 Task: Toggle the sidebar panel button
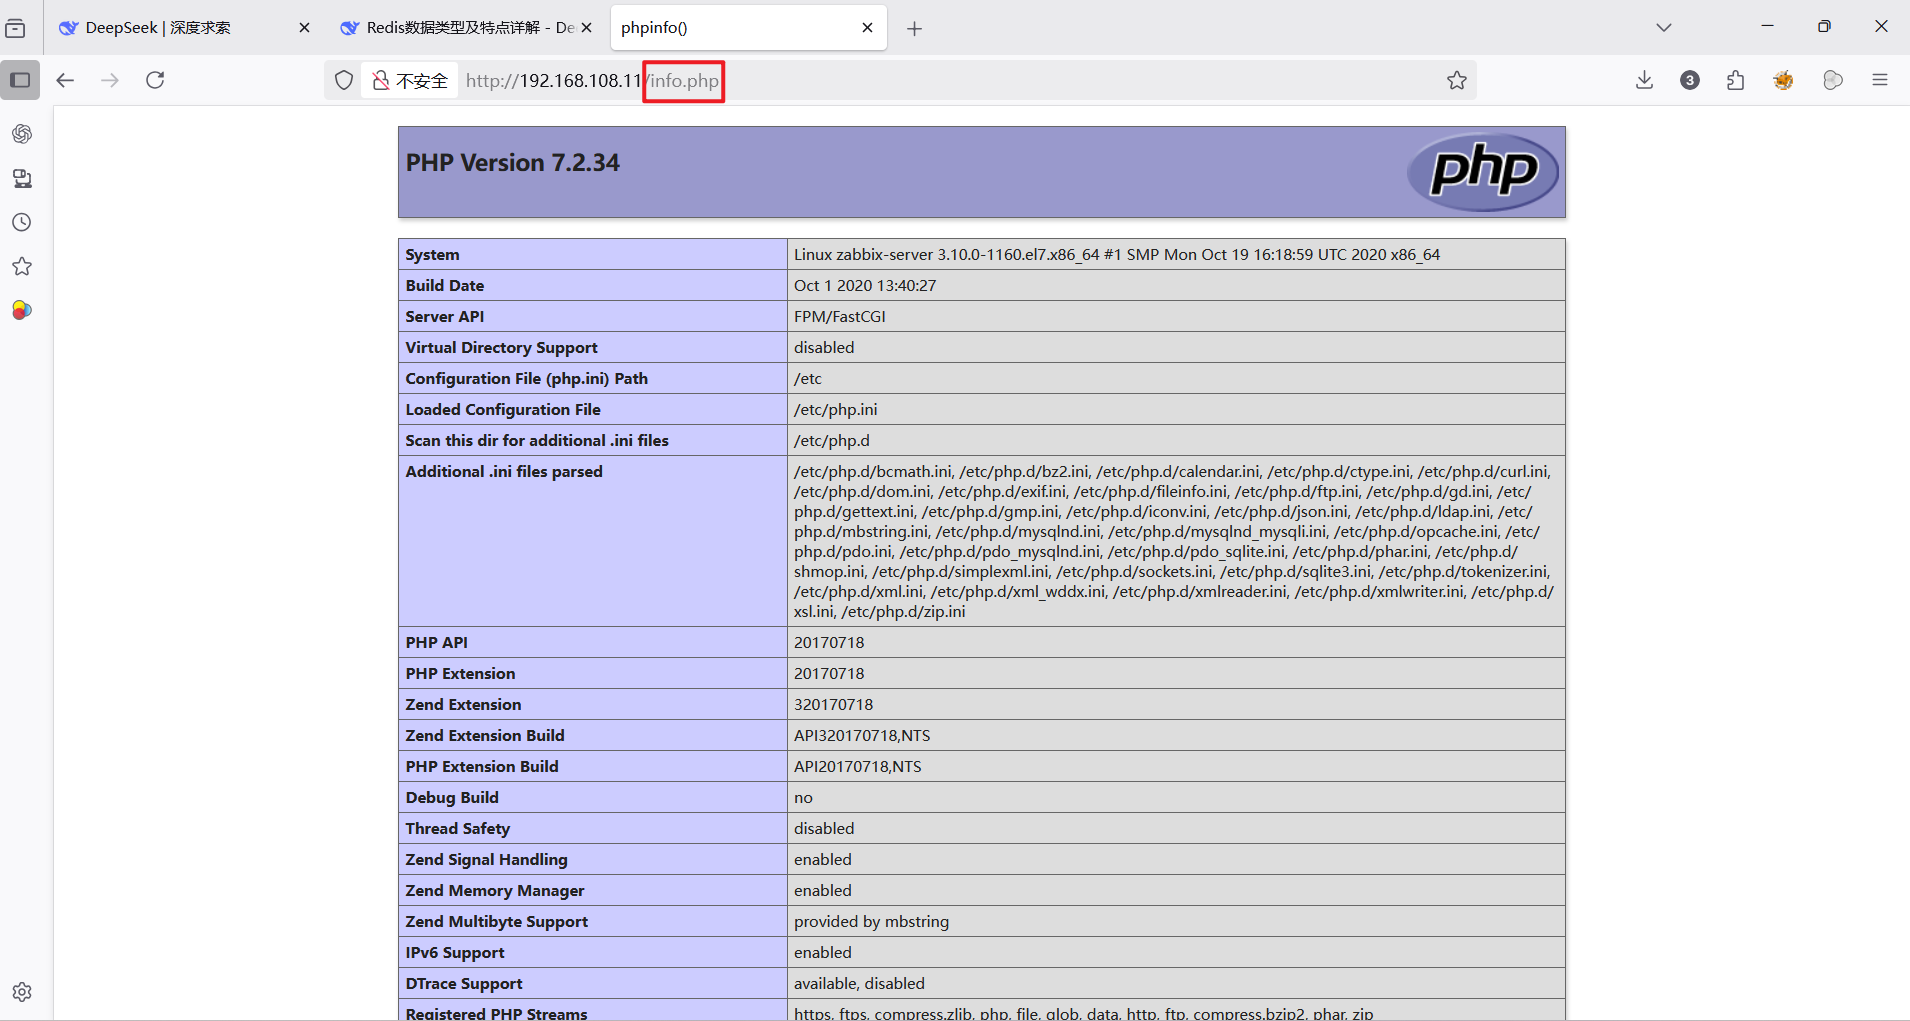20,80
